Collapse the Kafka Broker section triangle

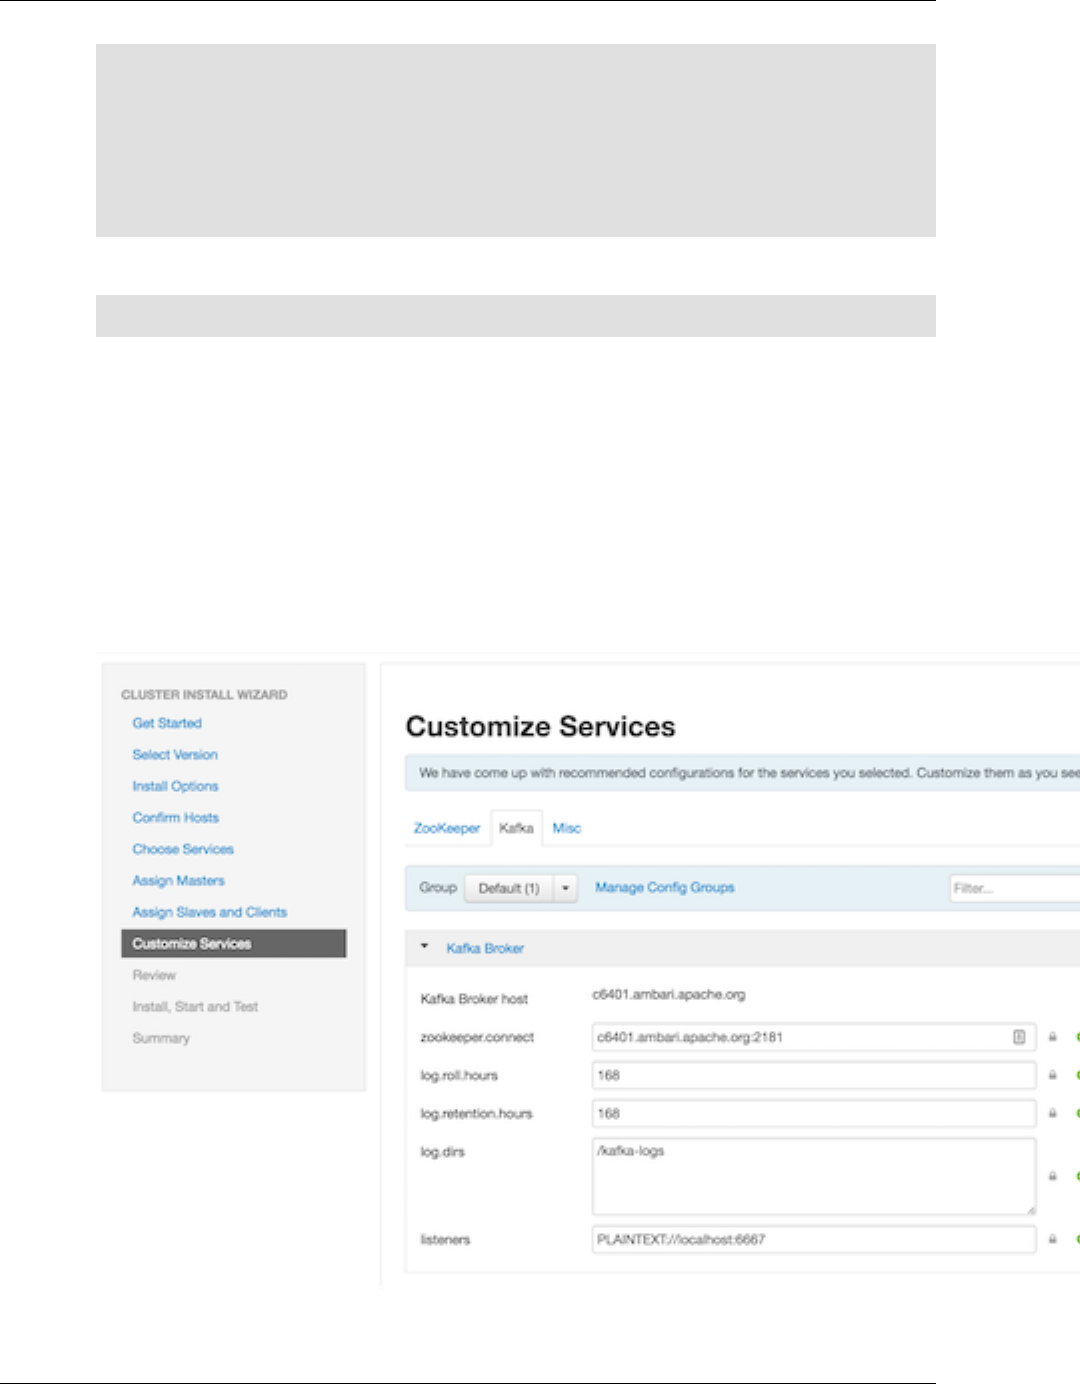[x=424, y=946]
